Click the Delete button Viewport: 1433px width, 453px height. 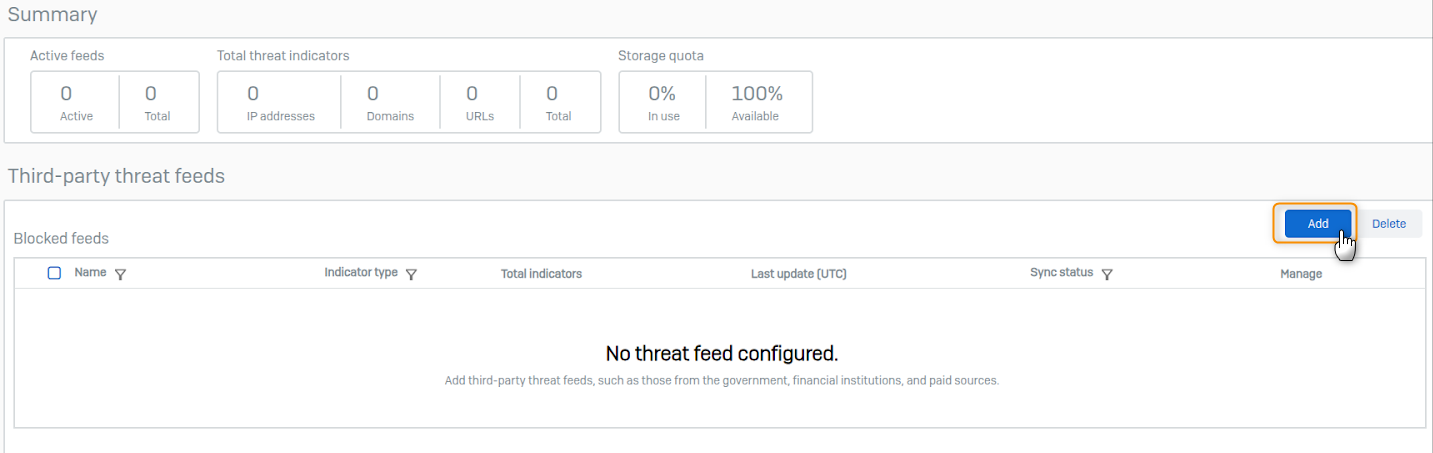point(1388,224)
